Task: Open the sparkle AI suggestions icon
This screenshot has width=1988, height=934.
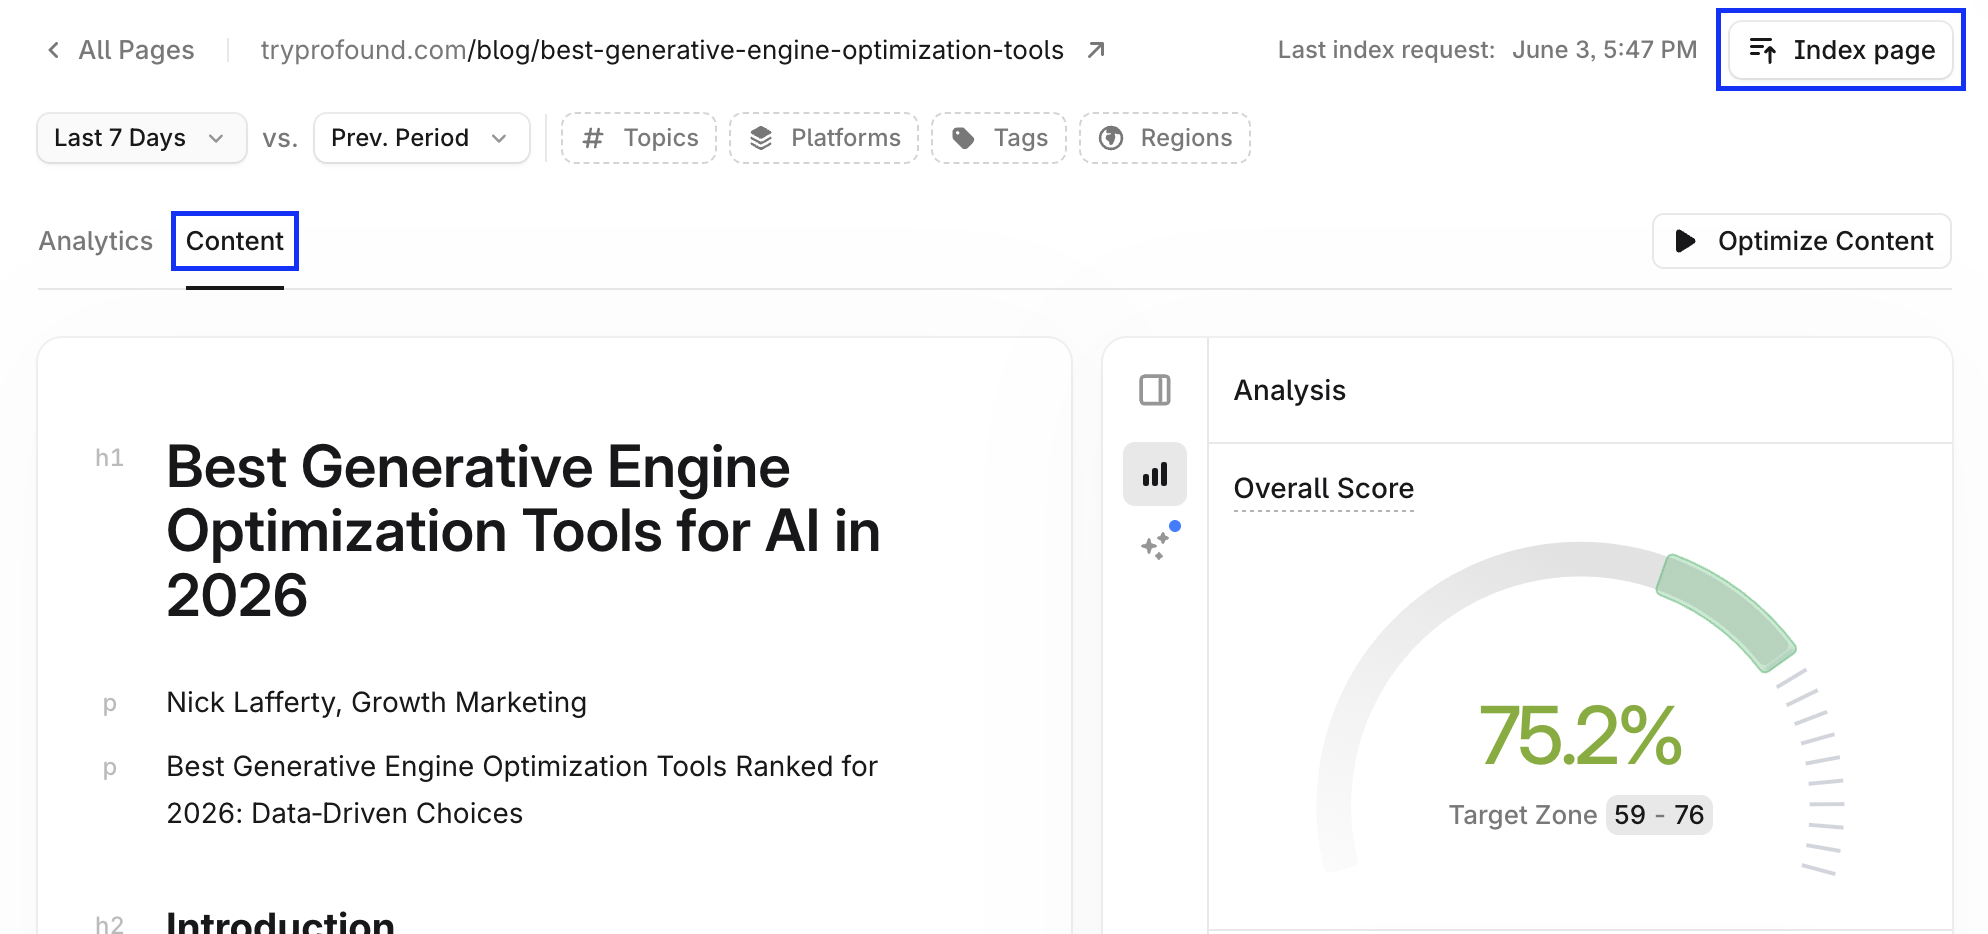Action: (x=1156, y=543)
